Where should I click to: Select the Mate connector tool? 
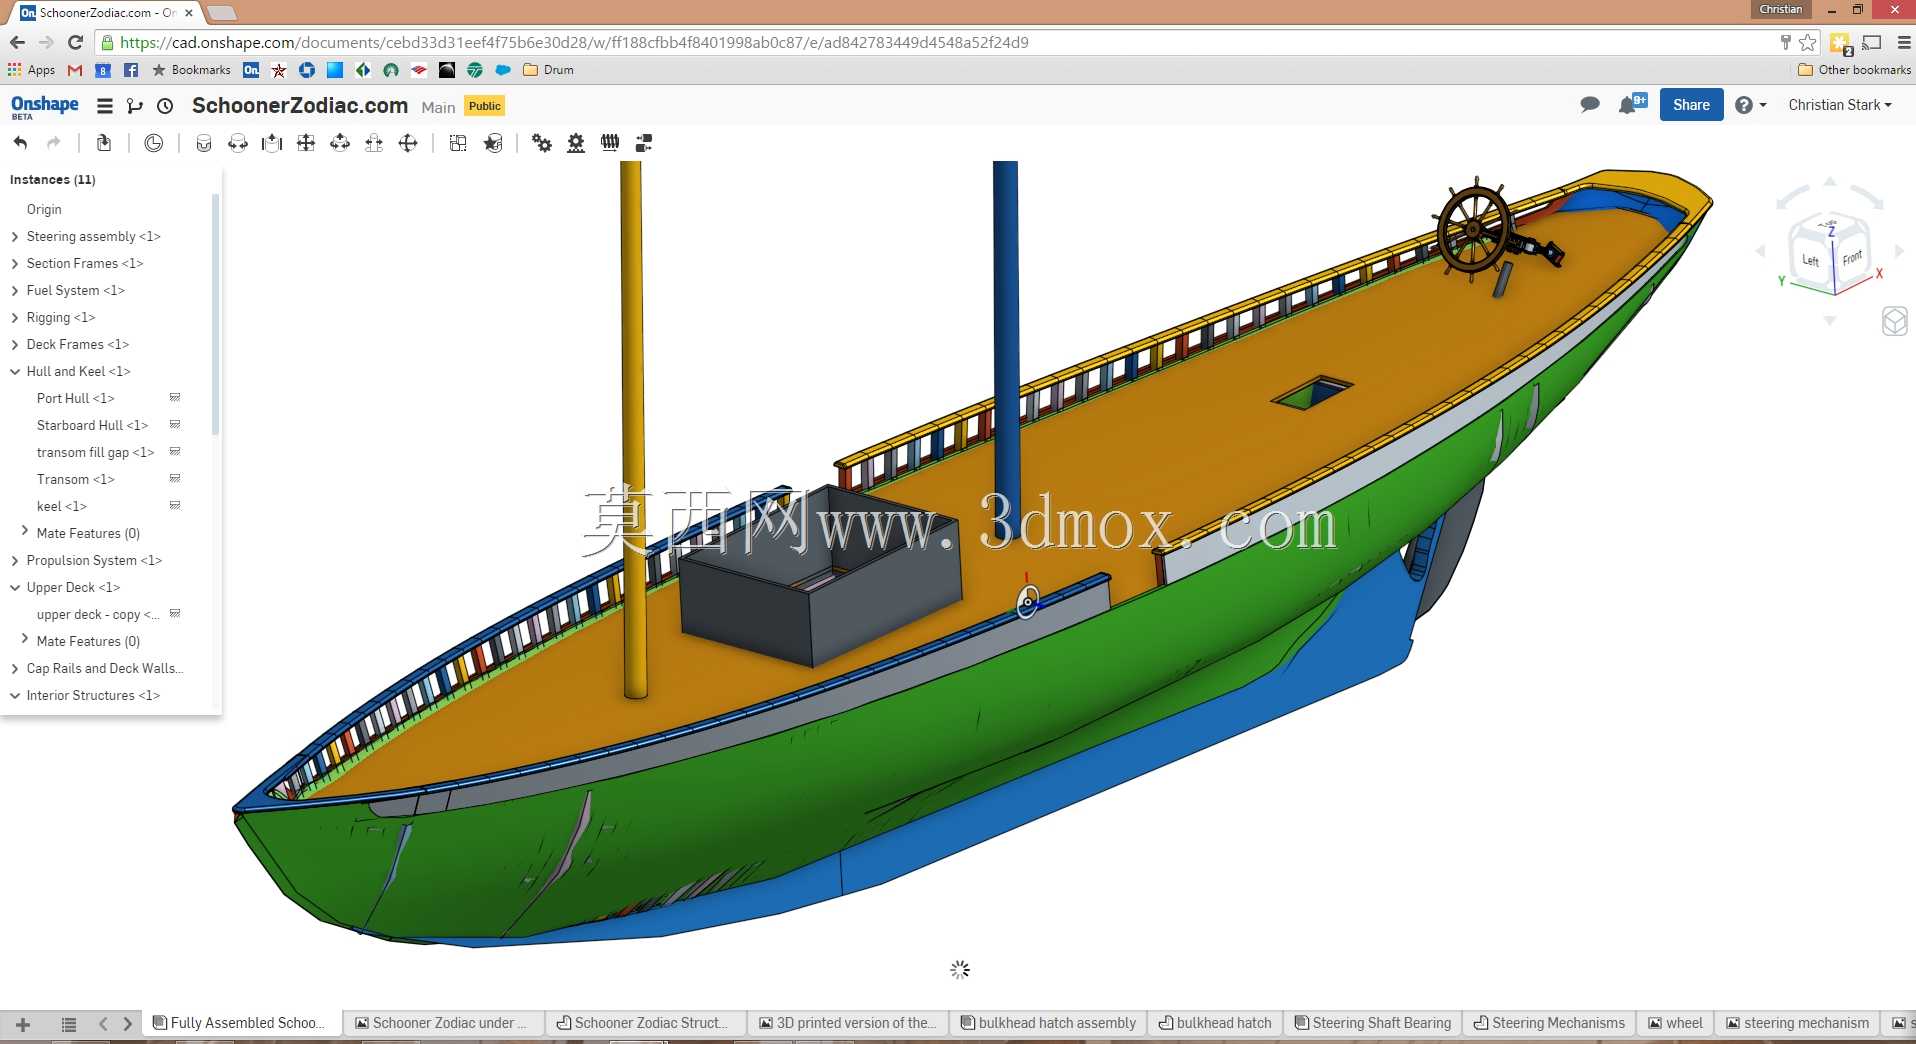(493, 143)
